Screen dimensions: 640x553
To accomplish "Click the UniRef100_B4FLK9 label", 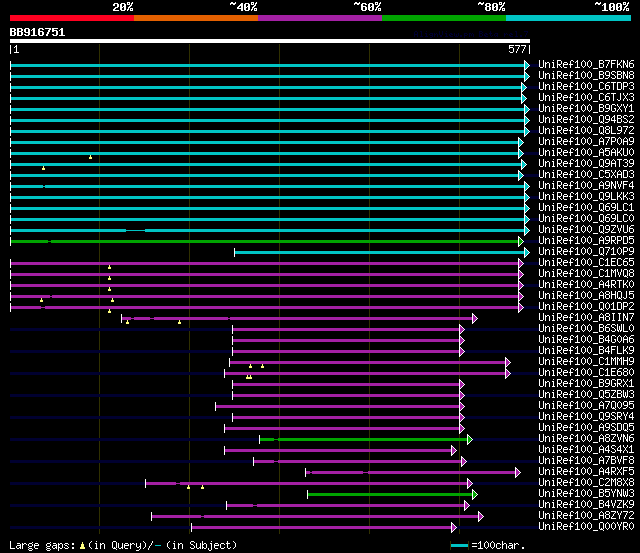I will click(586, 351).
